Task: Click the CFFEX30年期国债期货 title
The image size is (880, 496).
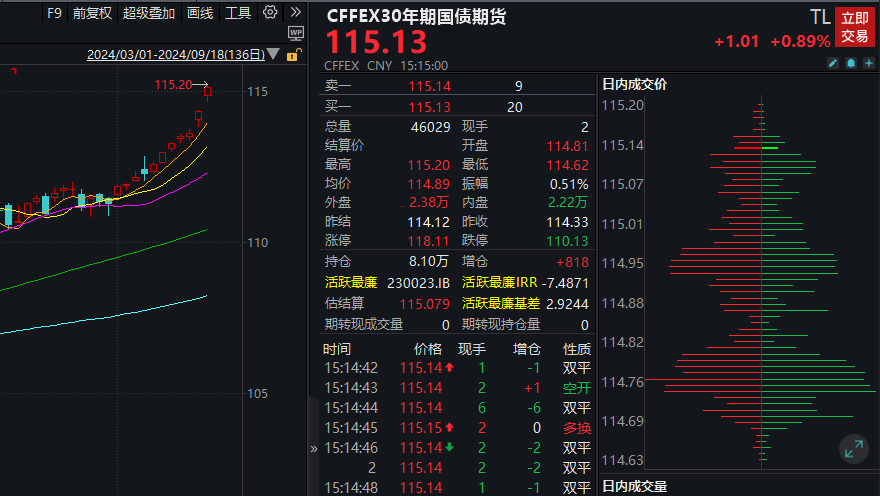Action: coord(416,16)
